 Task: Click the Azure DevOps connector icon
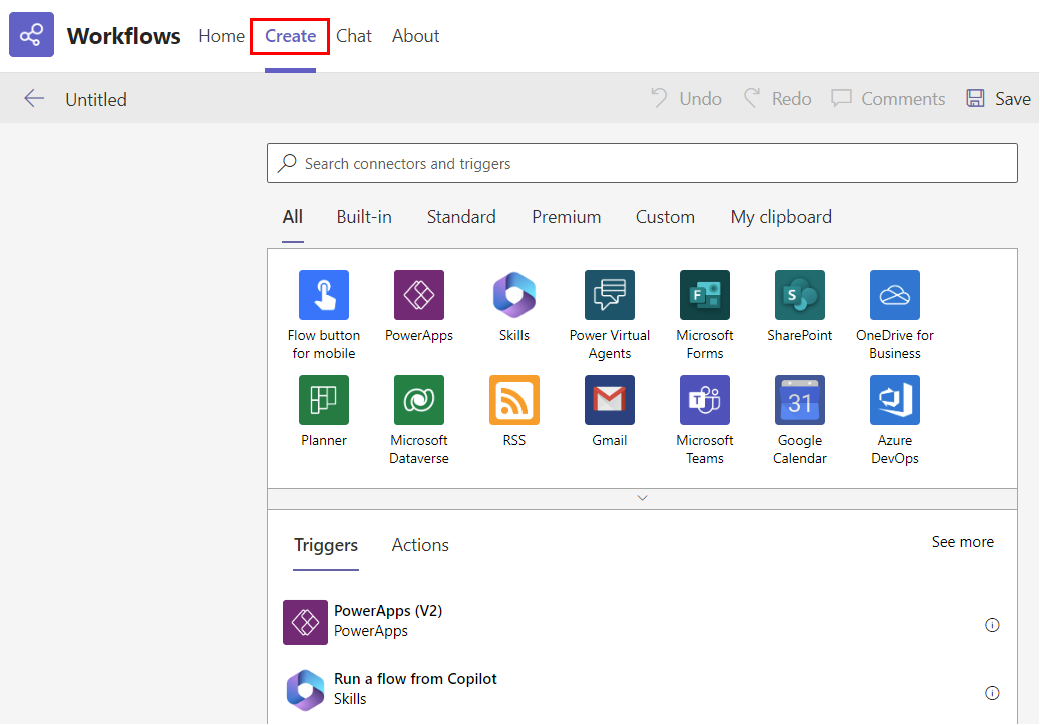pyautogui.click(x=894, y=400)
